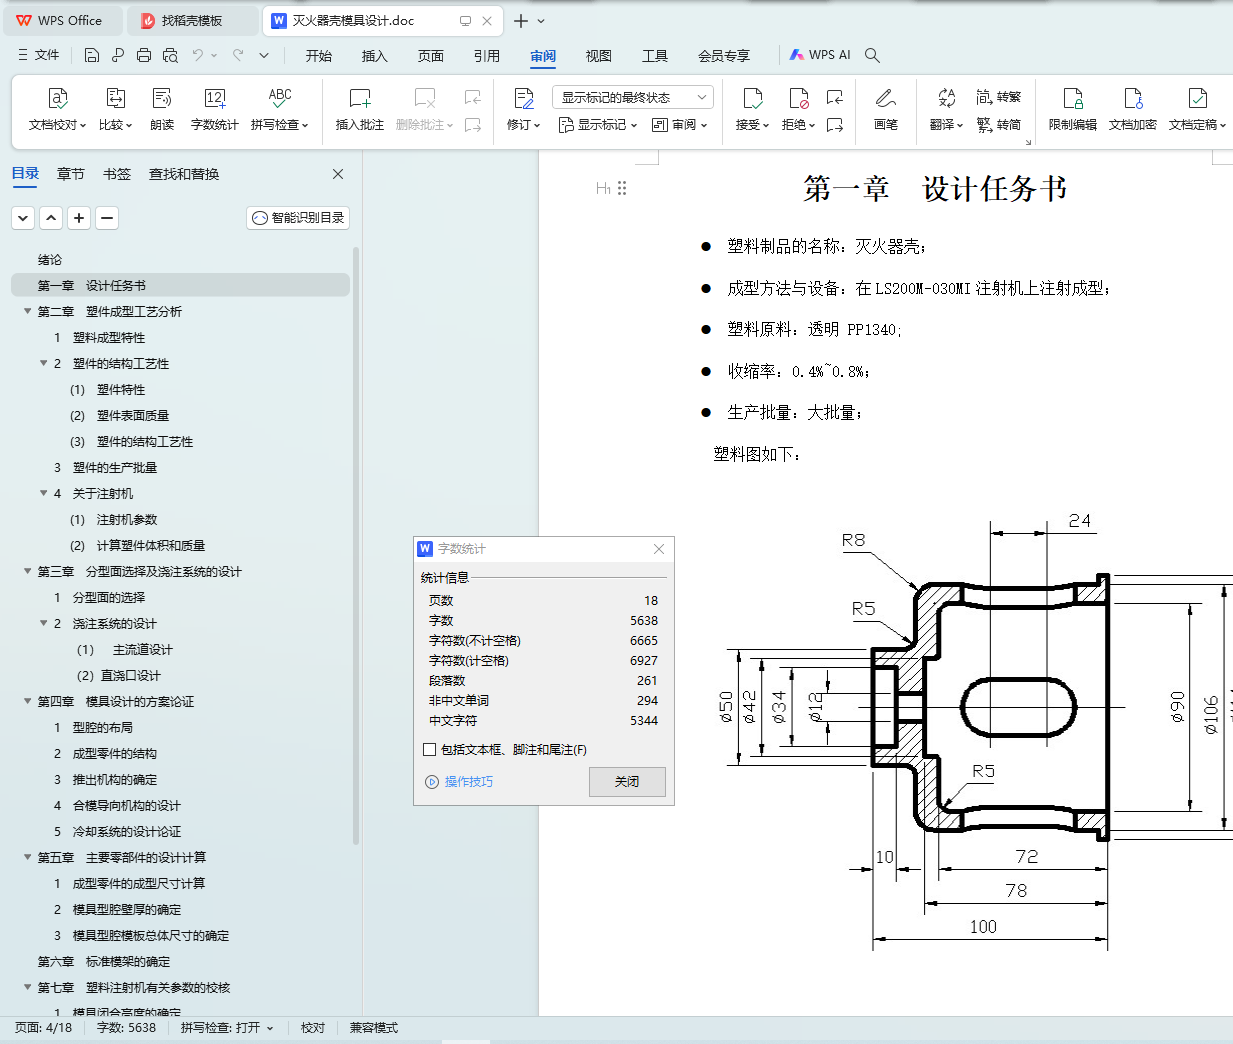
Task: Expand all with down-chevron outline button
Action: pyautogui.click(x=23, y=217)
